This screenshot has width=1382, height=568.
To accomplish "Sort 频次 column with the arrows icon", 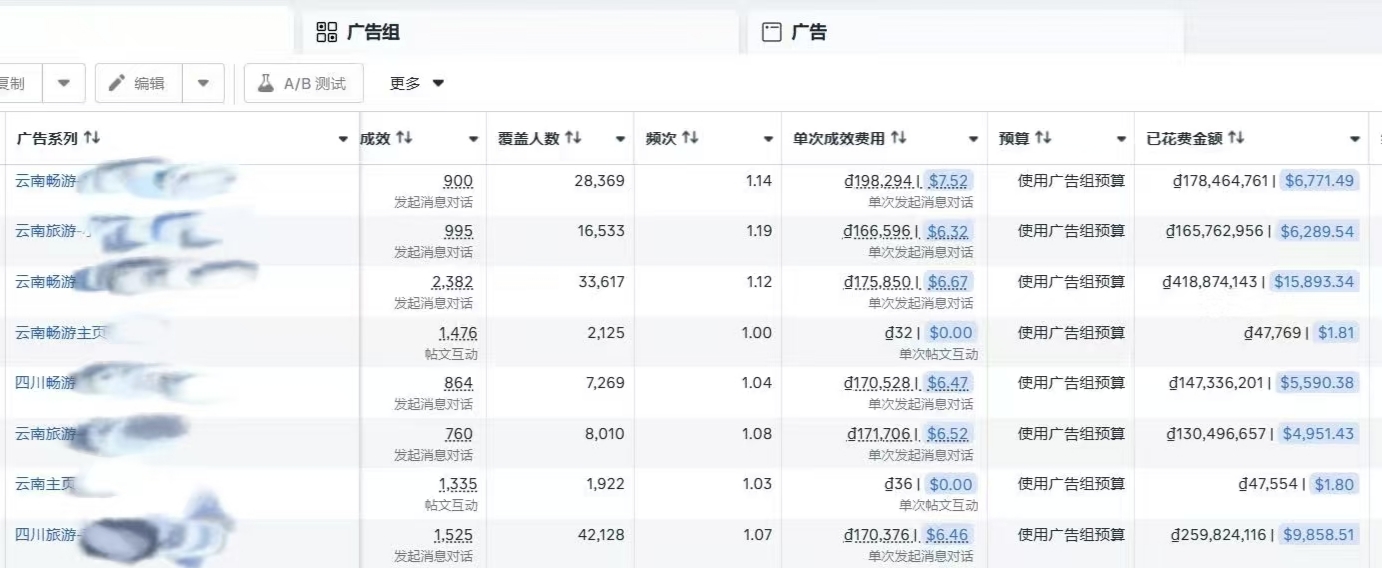I will (x=690, y=138).
